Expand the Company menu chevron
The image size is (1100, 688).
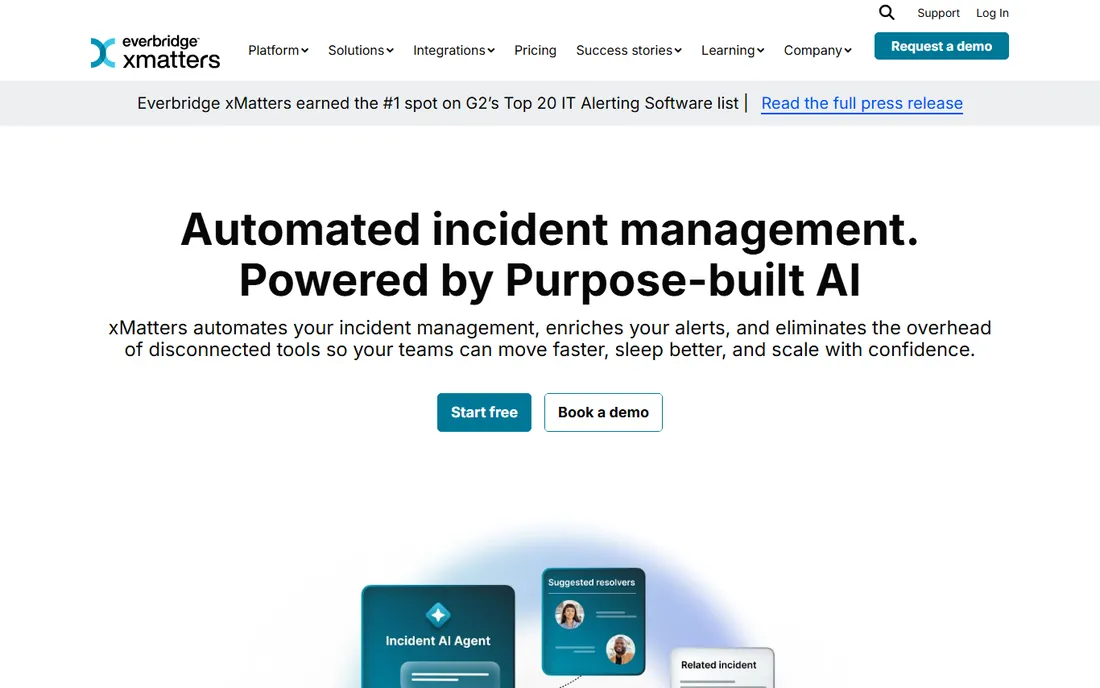(847, 50)
